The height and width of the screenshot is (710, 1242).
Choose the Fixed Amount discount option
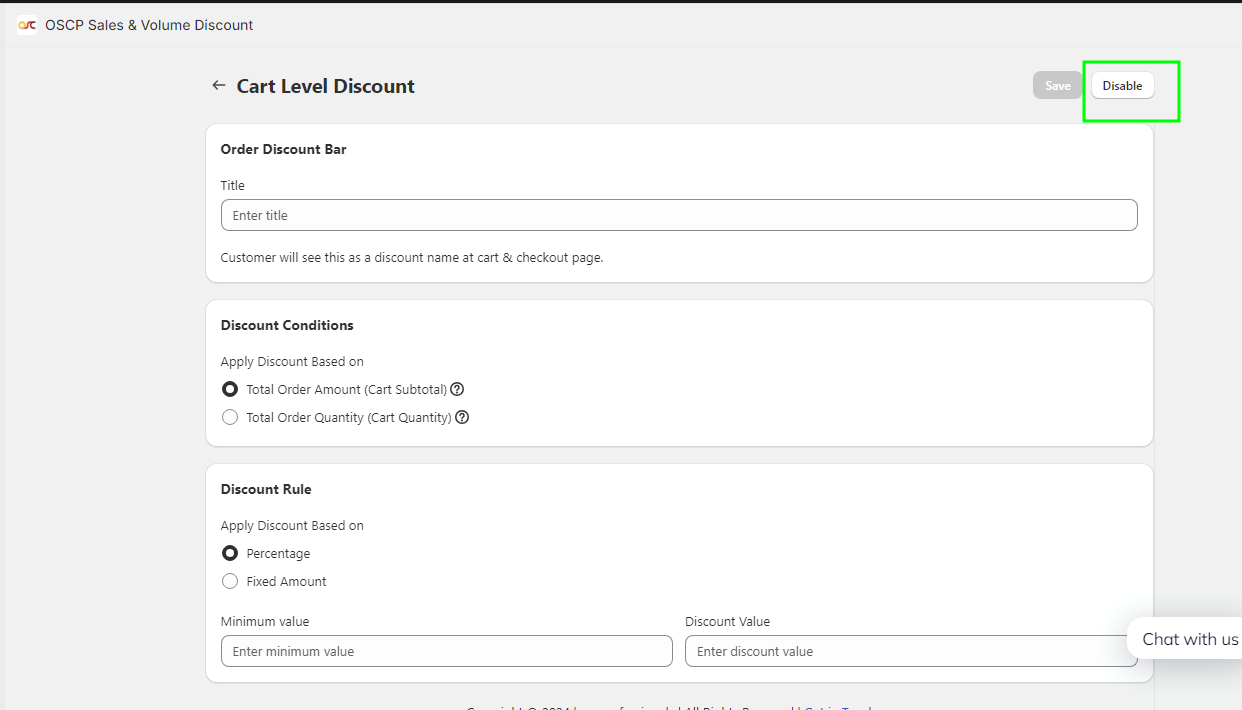click(230, 581)
